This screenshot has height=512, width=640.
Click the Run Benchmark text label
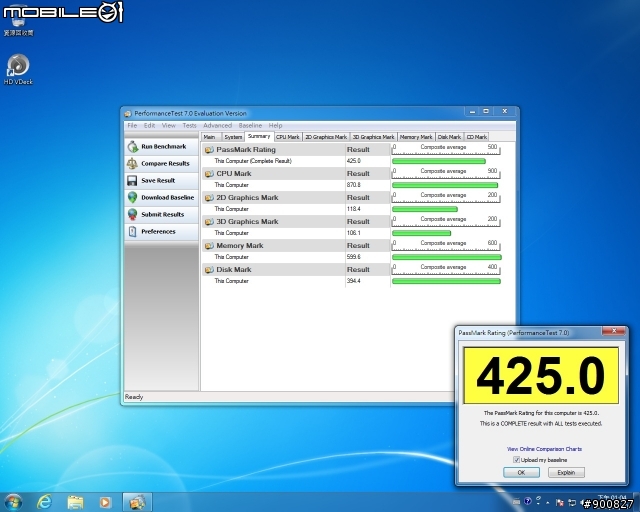point(164,147)
